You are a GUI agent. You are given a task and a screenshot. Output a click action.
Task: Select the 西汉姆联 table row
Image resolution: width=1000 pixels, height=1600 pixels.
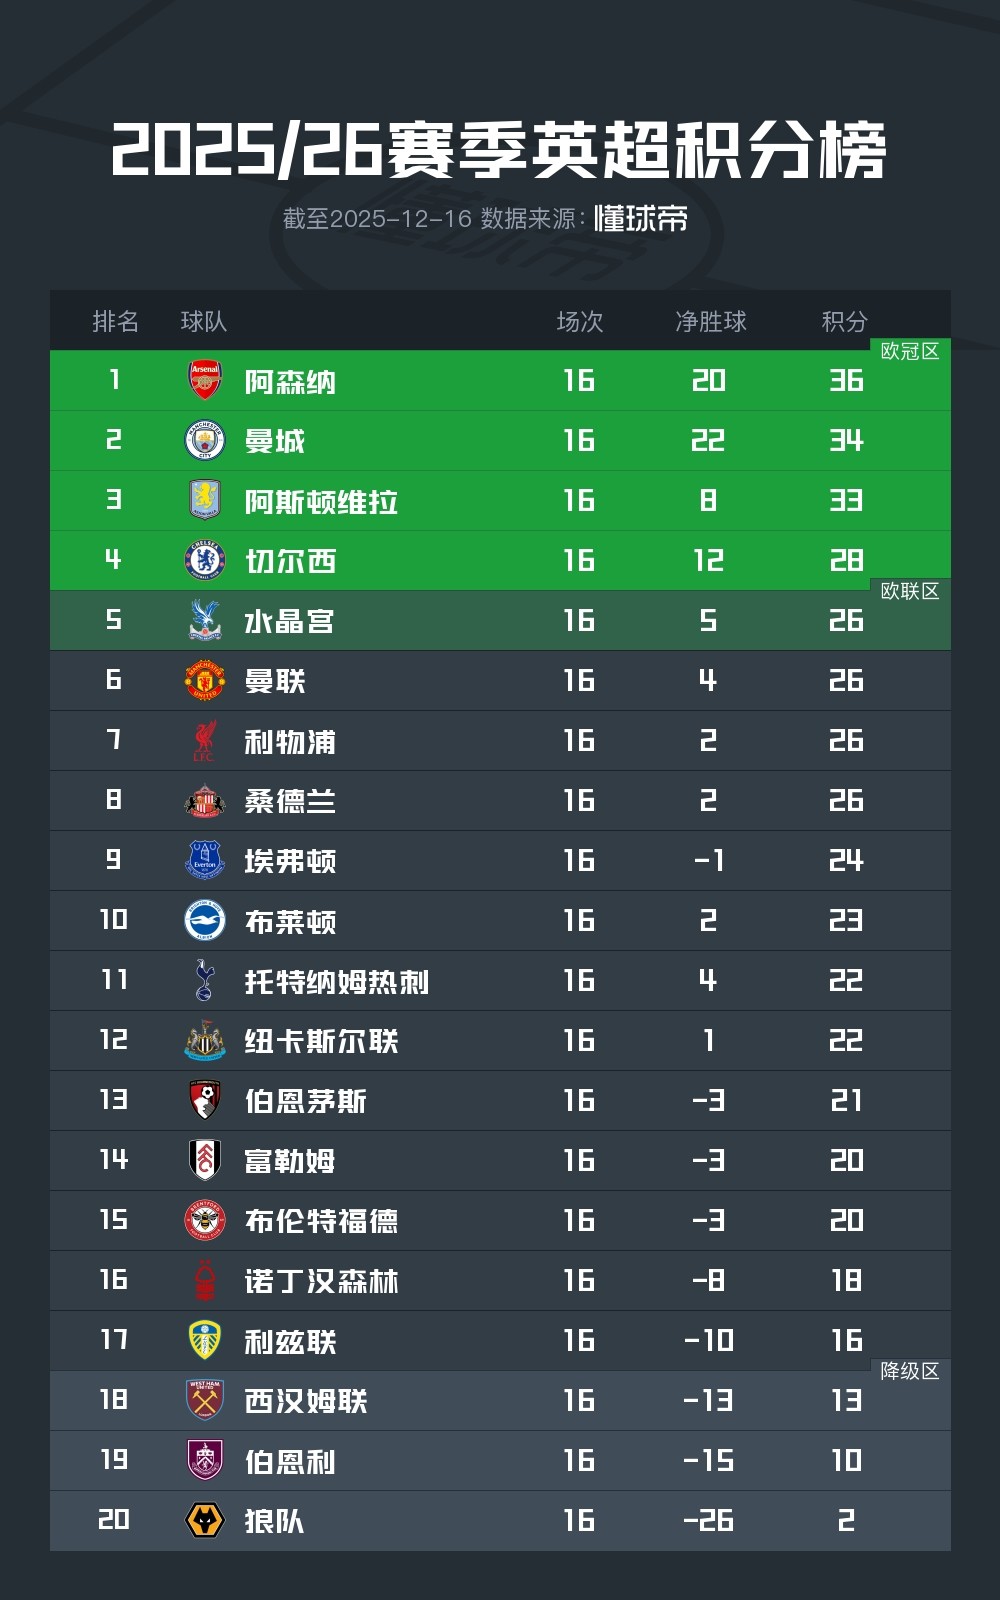[x=500, y=1400]
